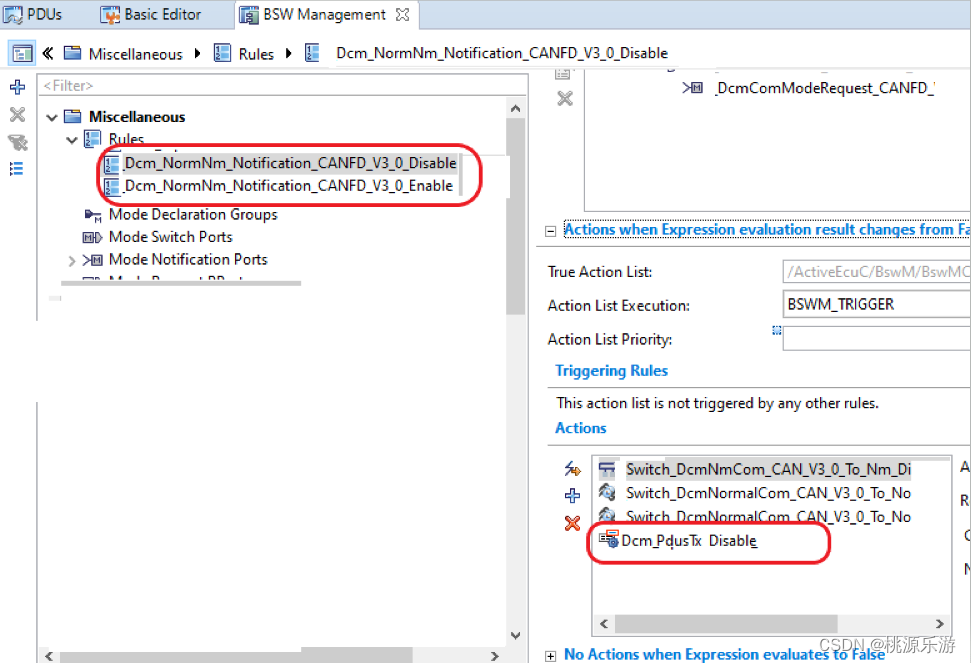Click the gray X remove icon beside expression

coord(565,98)
